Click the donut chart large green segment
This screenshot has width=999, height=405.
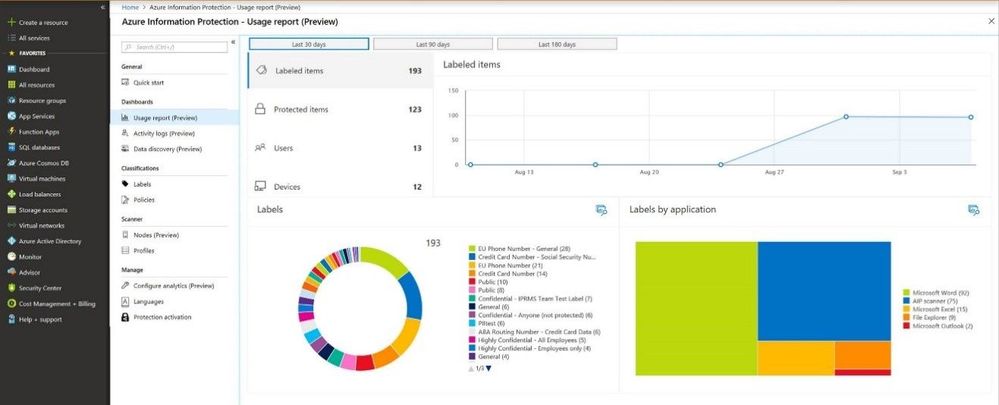point(386,262)
